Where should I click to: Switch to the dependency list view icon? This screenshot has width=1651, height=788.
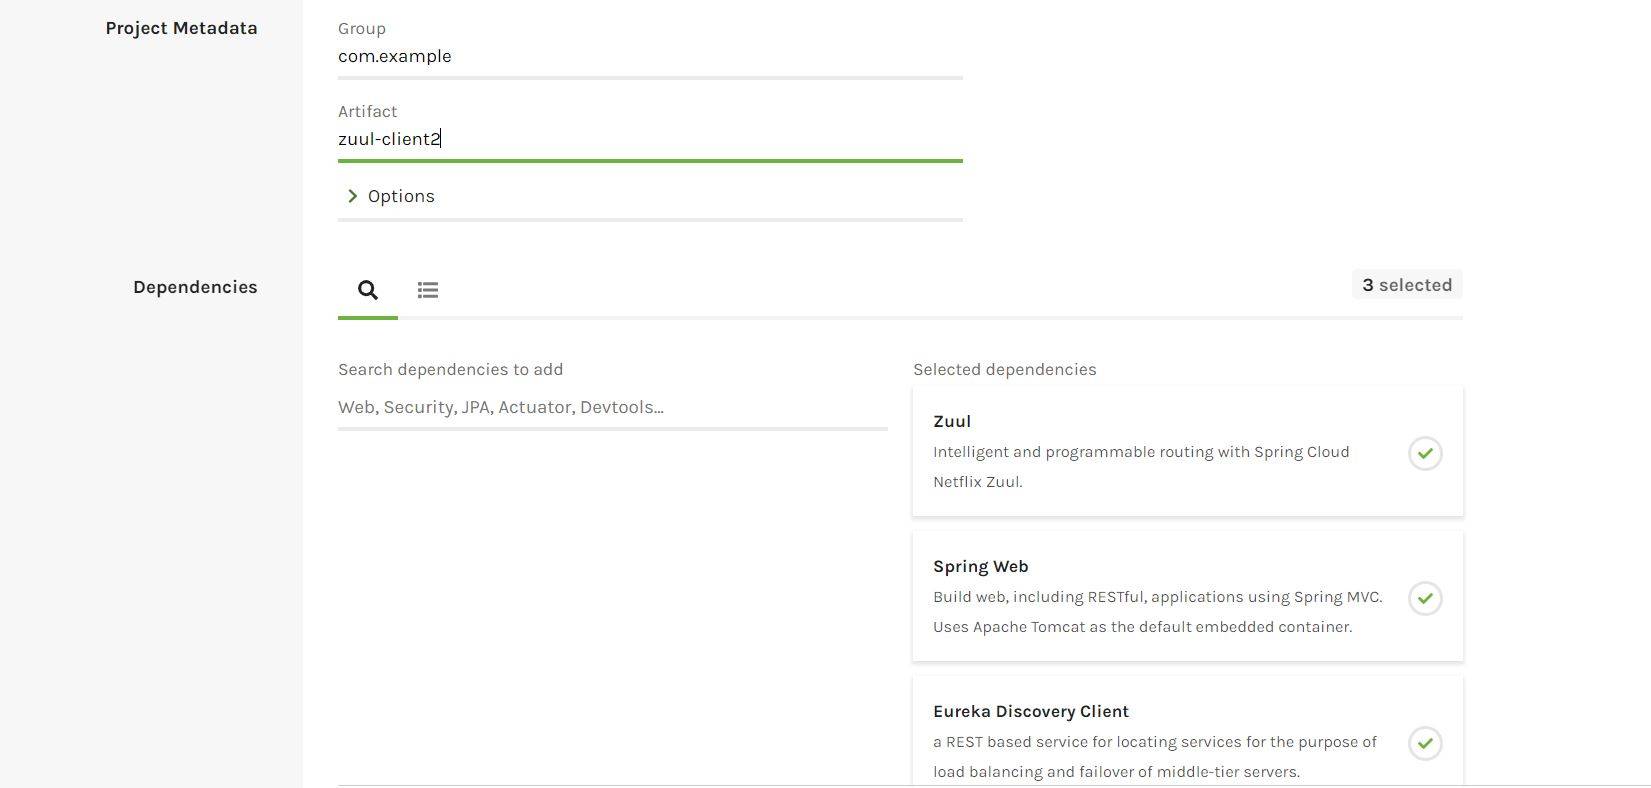(428, 290)
